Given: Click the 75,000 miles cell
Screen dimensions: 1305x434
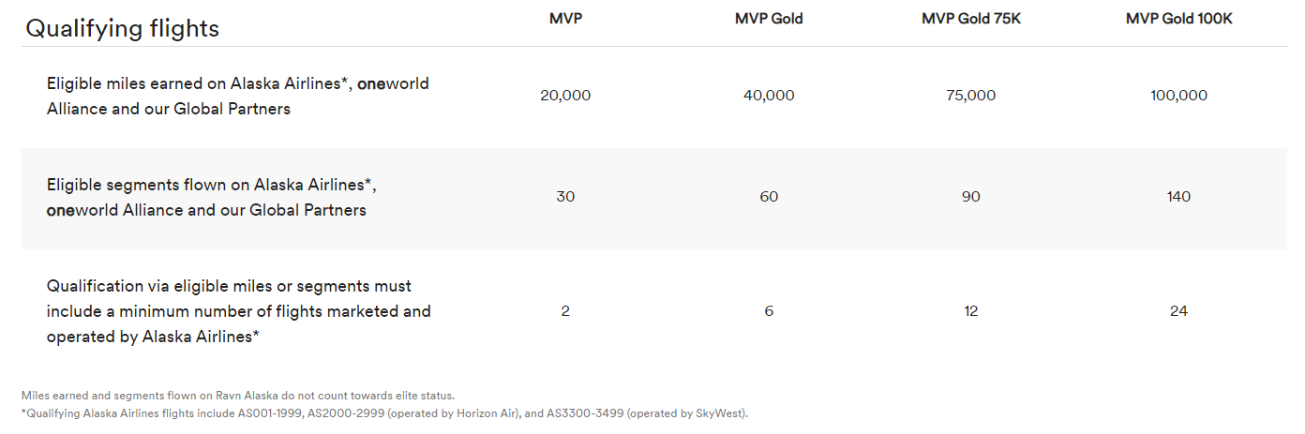Looking at the screenshot, I should (970, 96).
